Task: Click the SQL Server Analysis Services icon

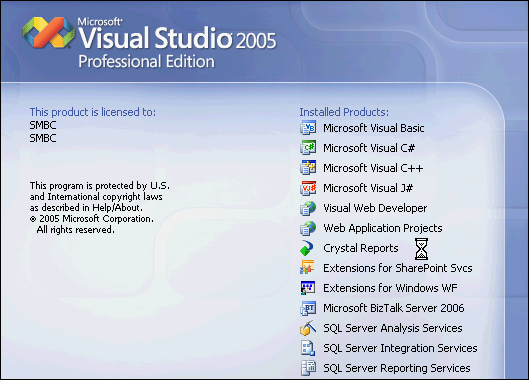Action: coord(308,328)
